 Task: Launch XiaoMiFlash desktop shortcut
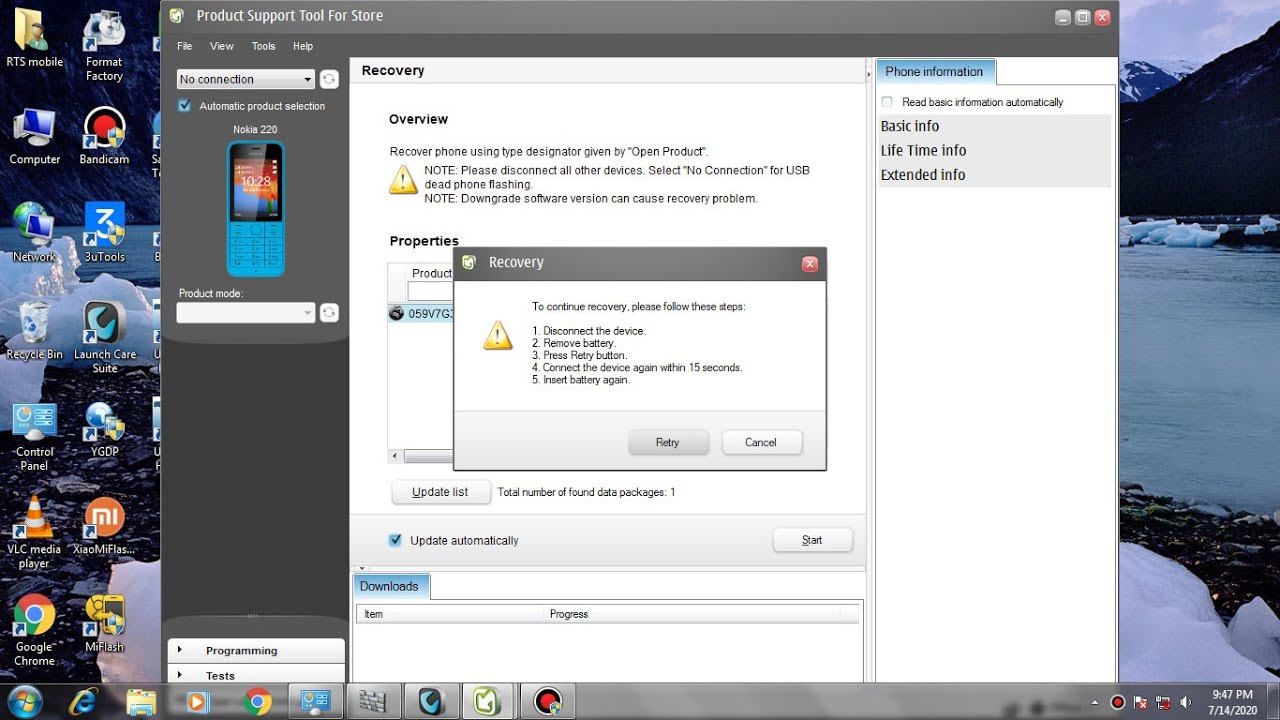[104, 526]
